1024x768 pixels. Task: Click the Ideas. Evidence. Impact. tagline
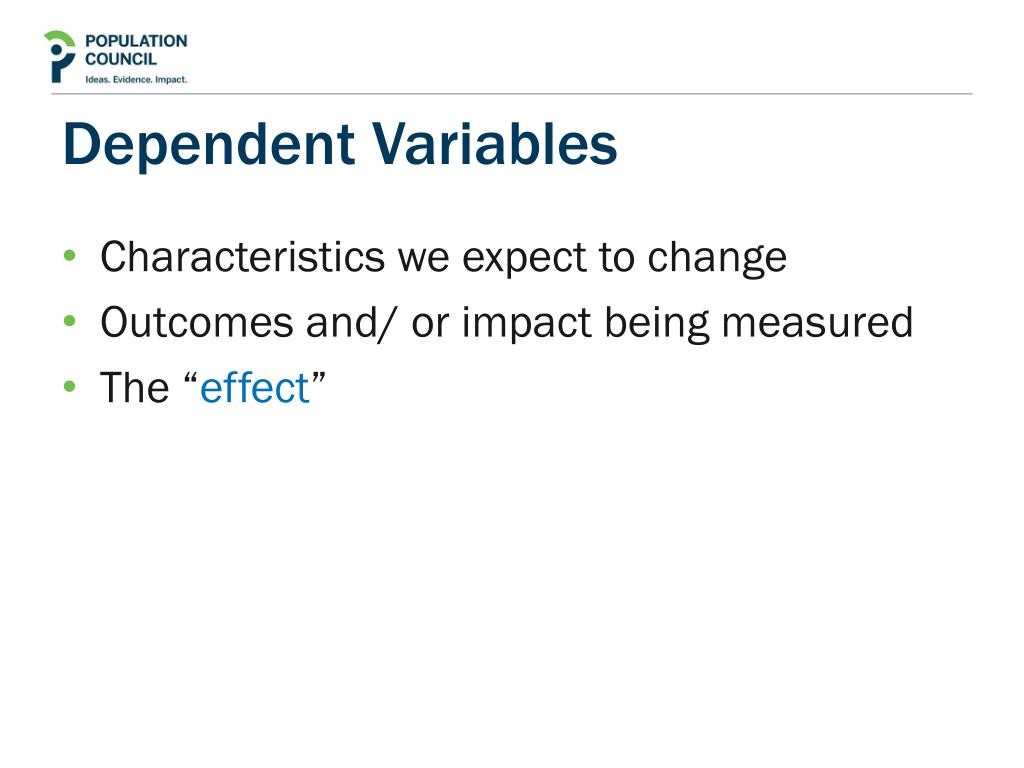[136, 80]
